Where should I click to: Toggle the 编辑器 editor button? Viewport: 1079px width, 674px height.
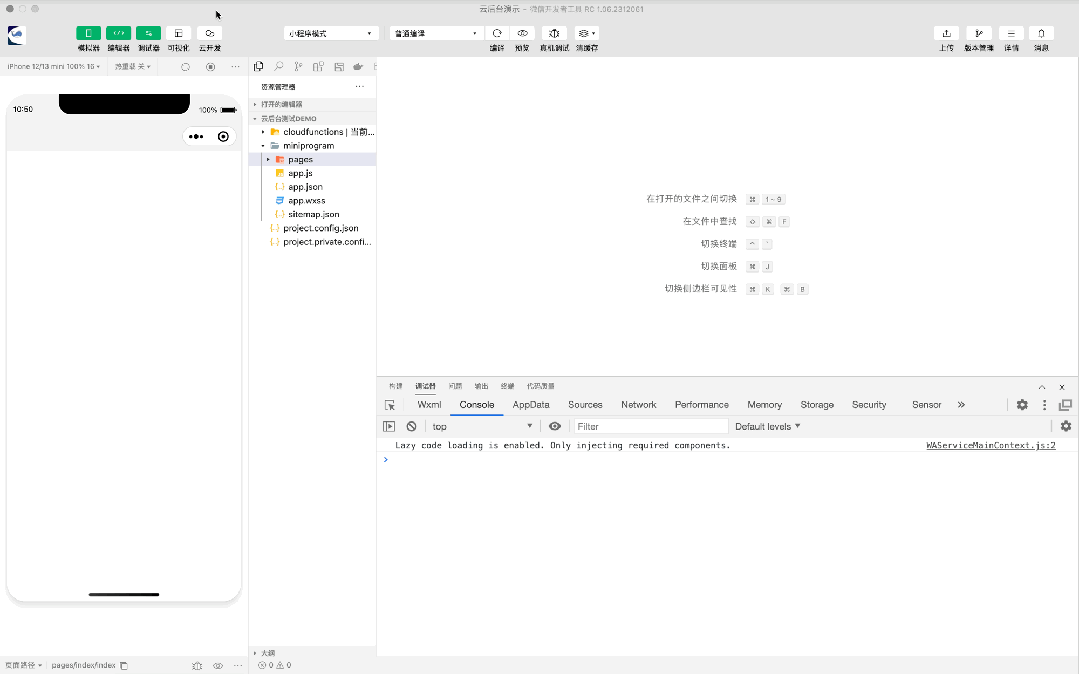click(118, 33)
